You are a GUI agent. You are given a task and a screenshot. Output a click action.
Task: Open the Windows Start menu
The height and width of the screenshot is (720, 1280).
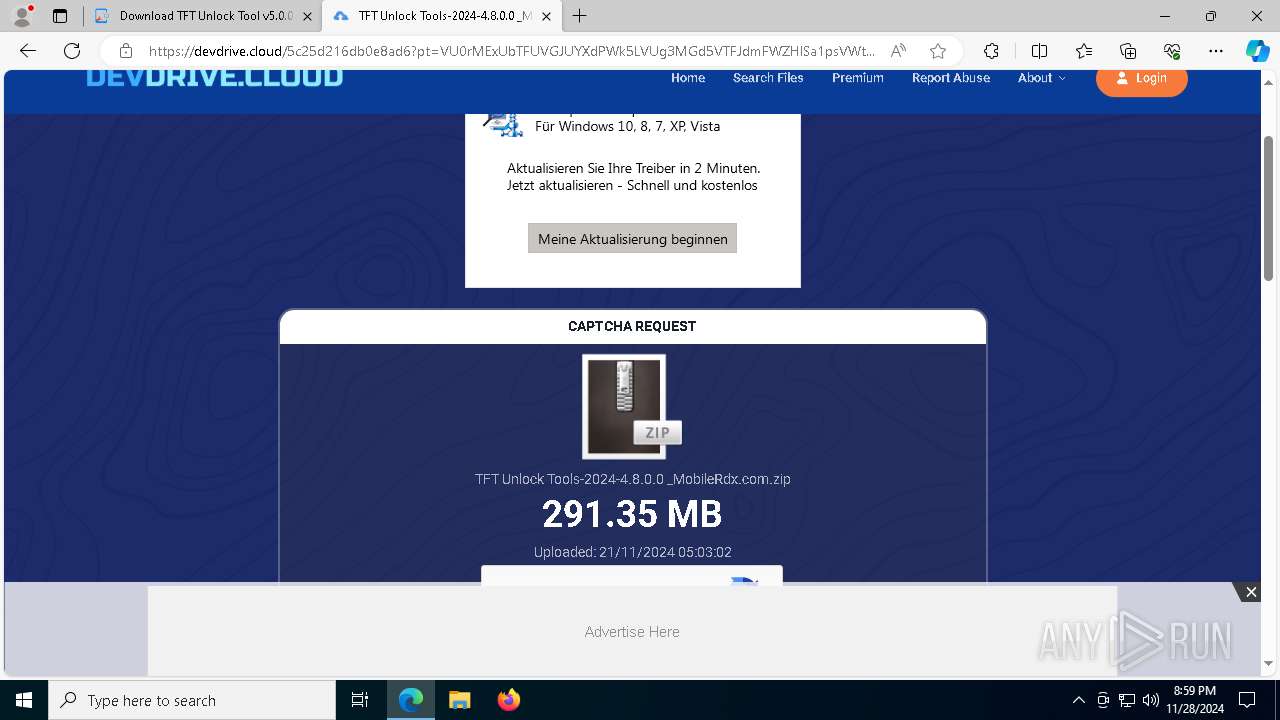pos(24,700)
